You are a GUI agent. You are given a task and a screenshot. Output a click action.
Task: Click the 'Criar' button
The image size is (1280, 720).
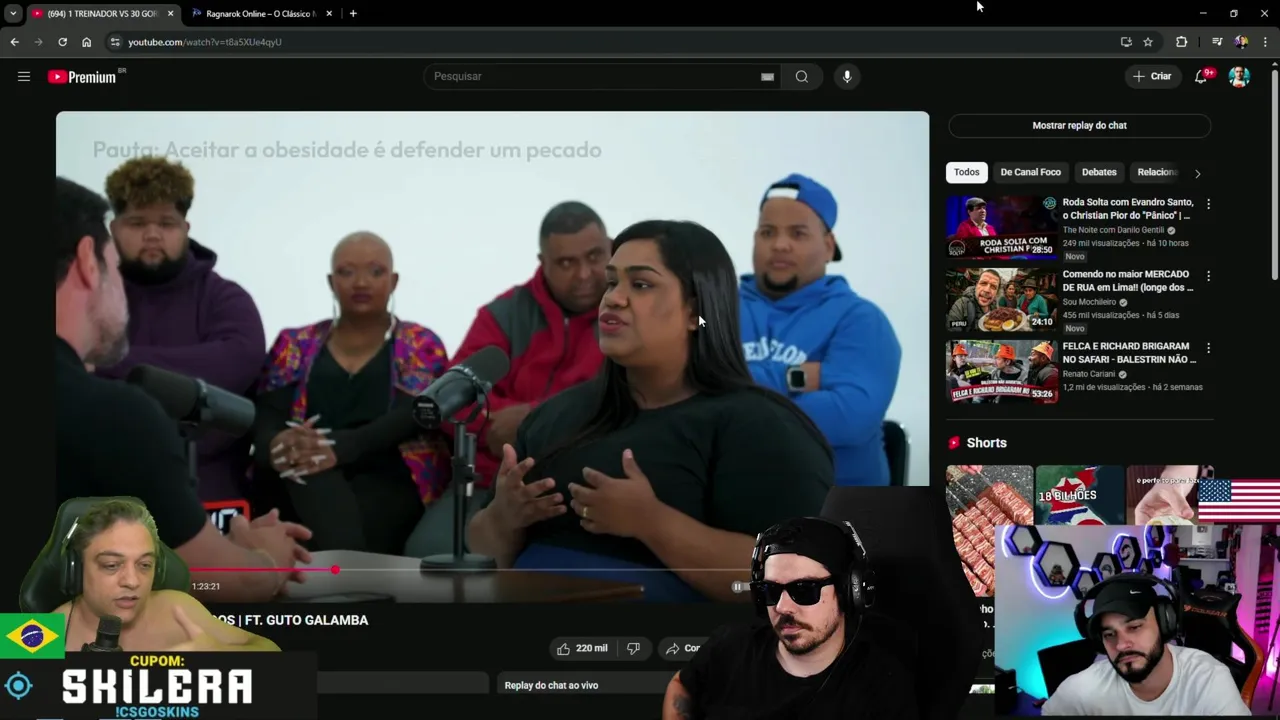tap(1152, 76)
